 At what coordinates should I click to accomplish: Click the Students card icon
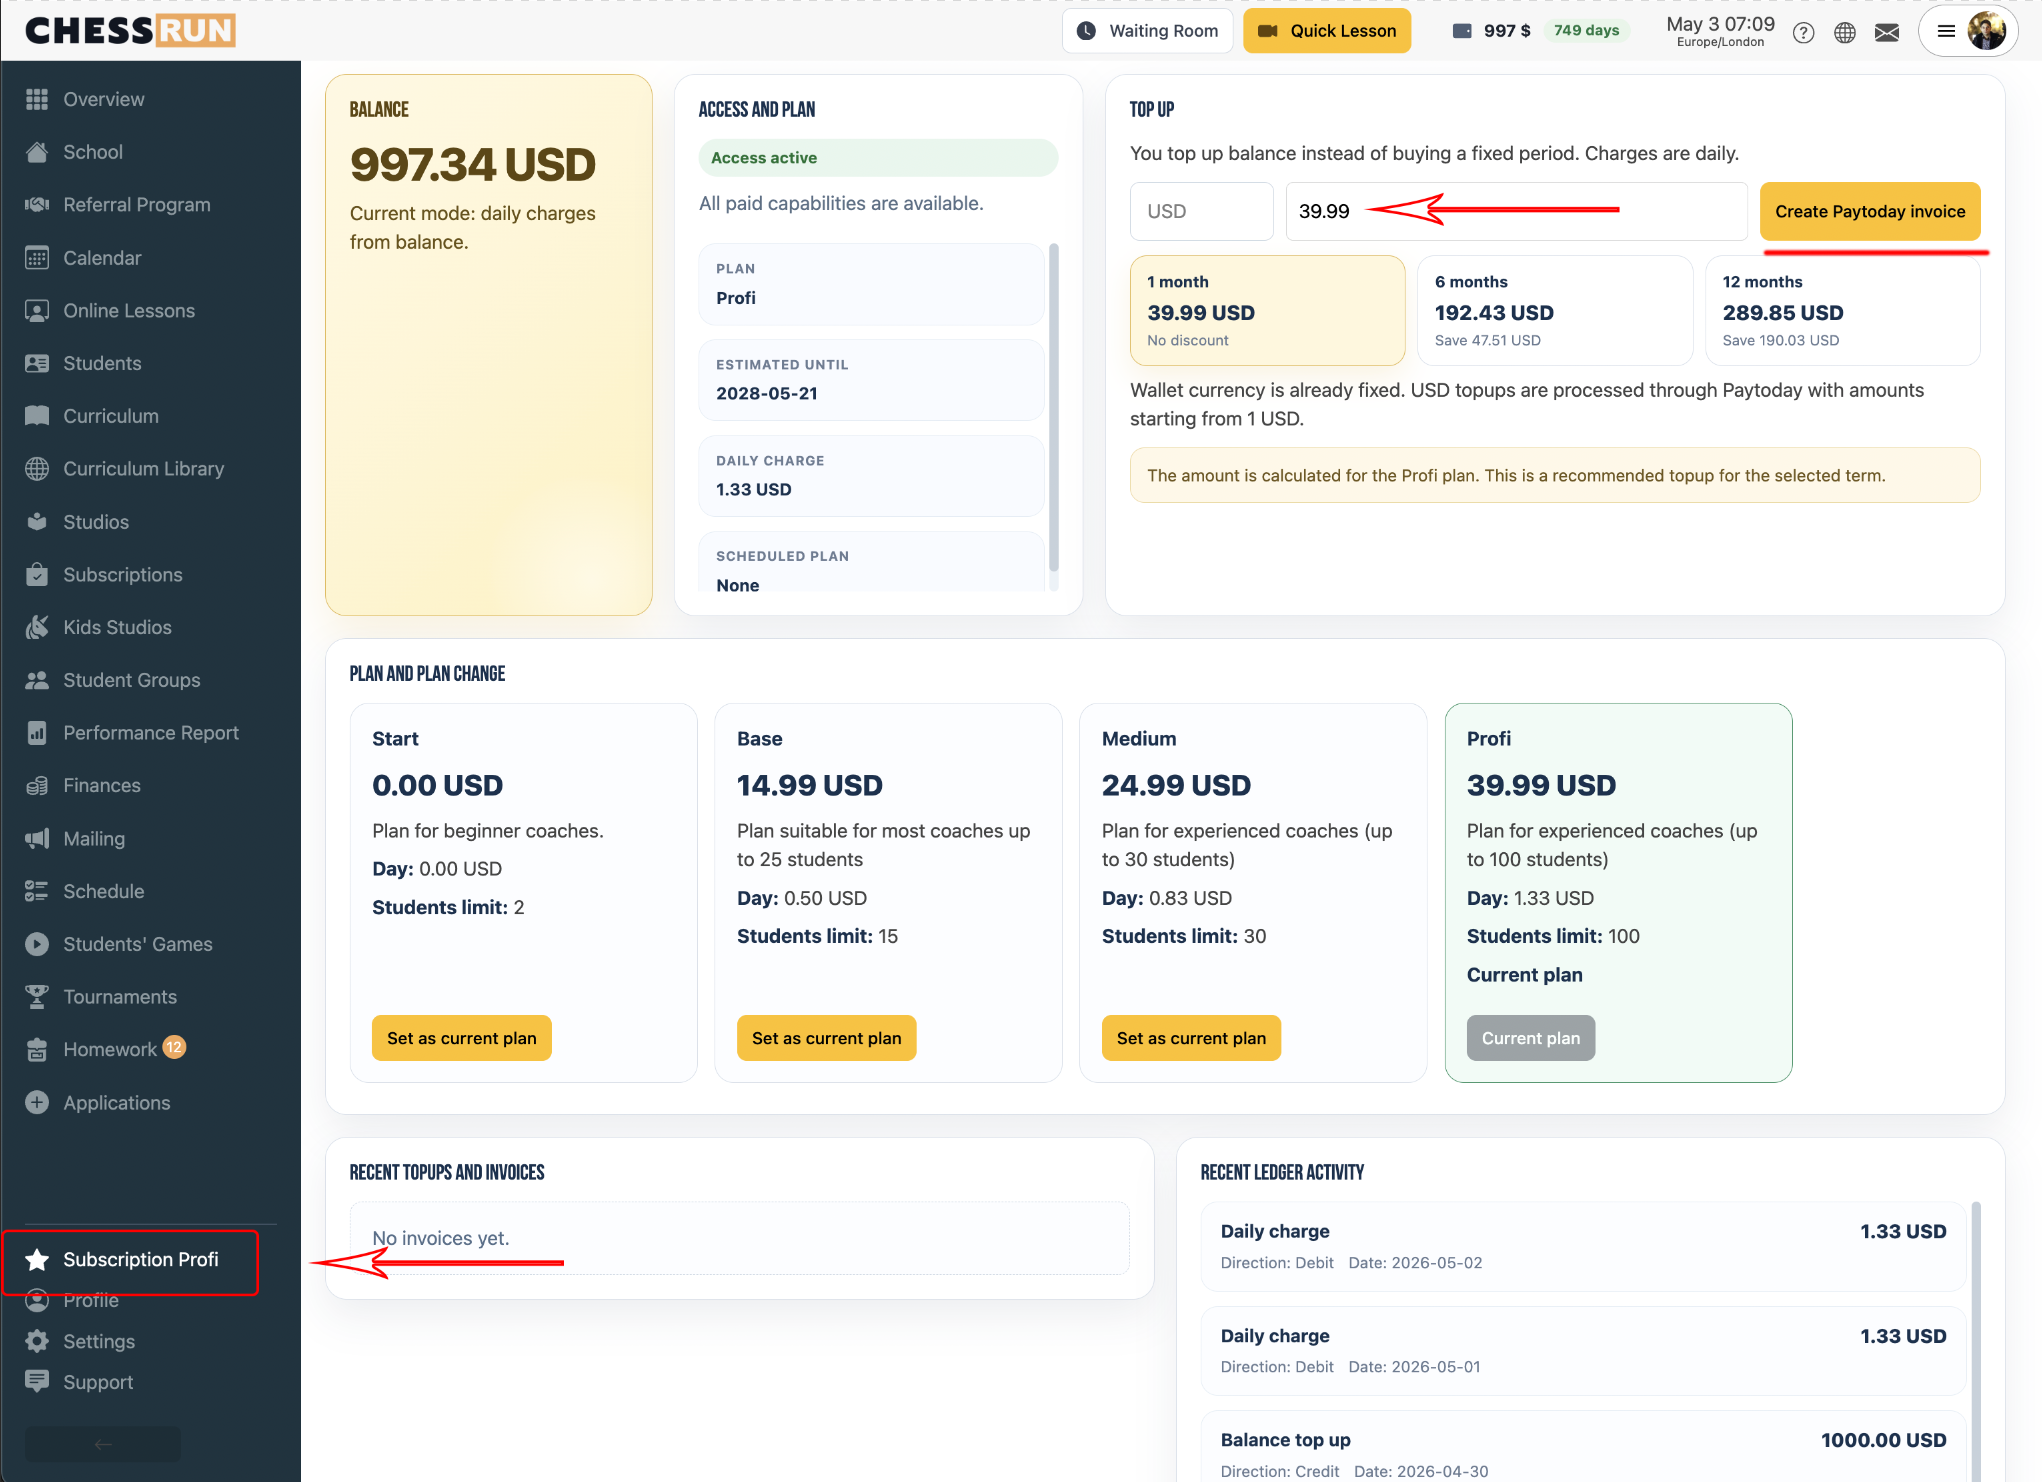pyautogui.click(x=37, y=363)
